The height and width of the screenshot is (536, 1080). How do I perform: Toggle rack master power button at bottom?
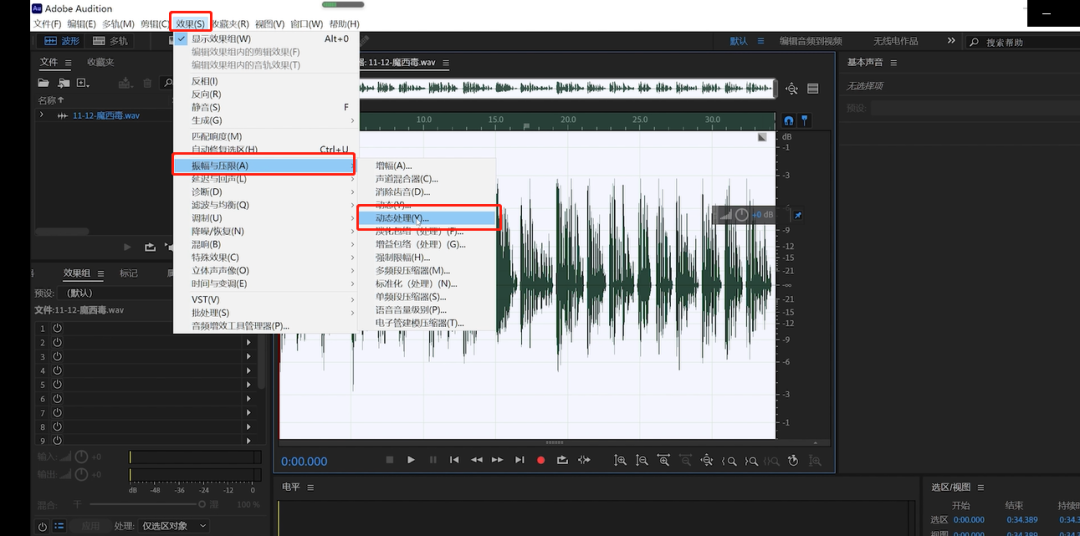coord(42,526)
